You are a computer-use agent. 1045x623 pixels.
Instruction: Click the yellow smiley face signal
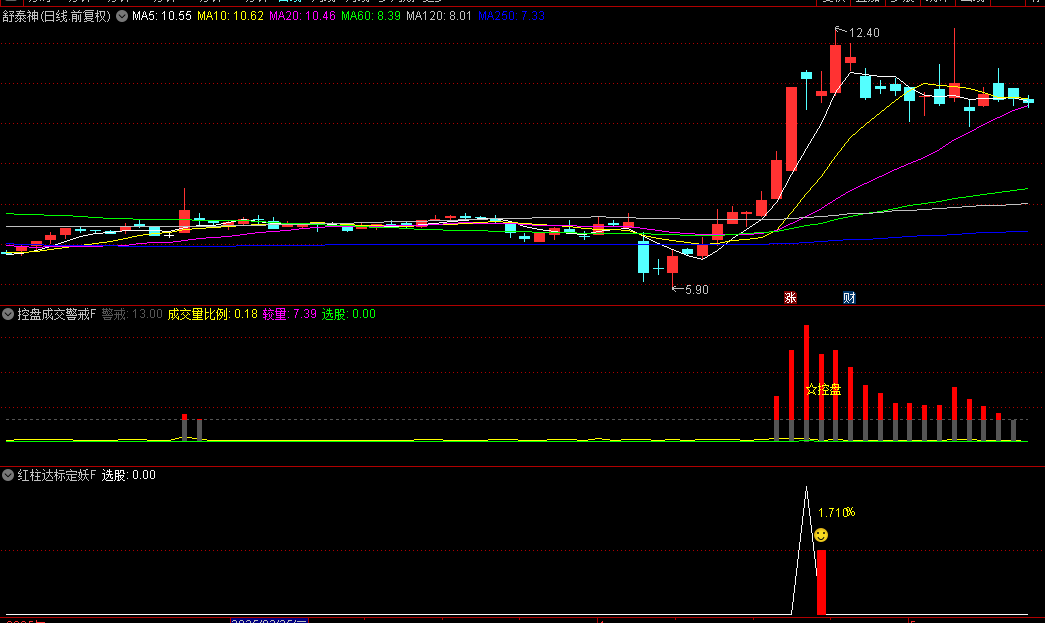click(x=821, y=536)
